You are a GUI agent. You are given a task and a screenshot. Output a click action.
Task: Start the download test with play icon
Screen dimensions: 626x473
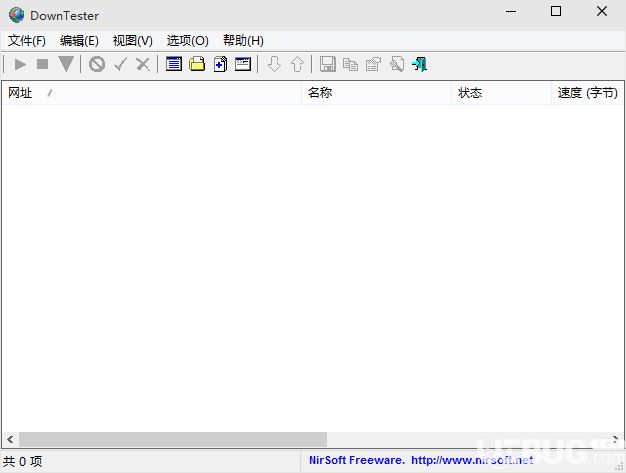pos(20,64)
